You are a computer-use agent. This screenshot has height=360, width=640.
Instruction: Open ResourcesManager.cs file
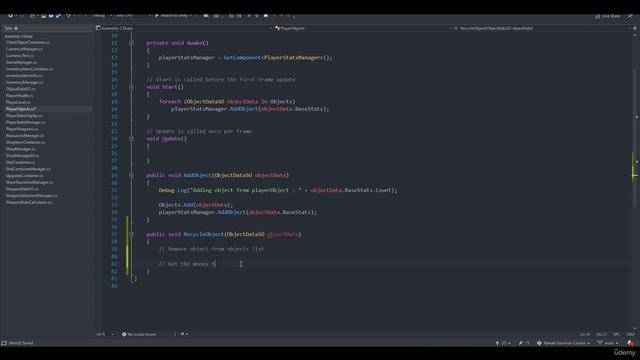(25, 136)
